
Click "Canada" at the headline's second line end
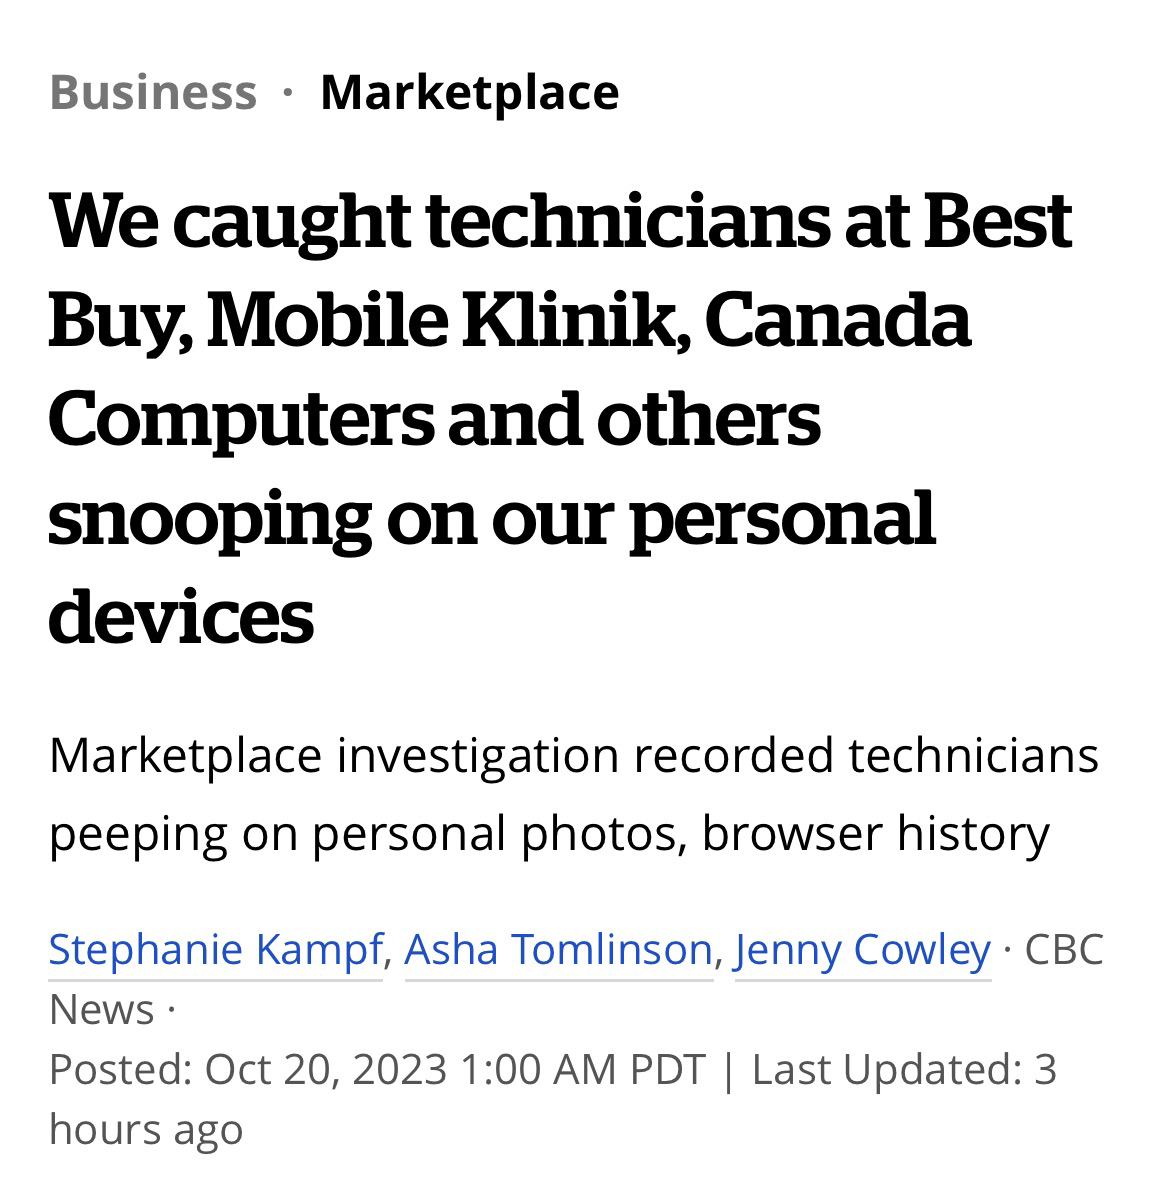click(x=838, y=321)
